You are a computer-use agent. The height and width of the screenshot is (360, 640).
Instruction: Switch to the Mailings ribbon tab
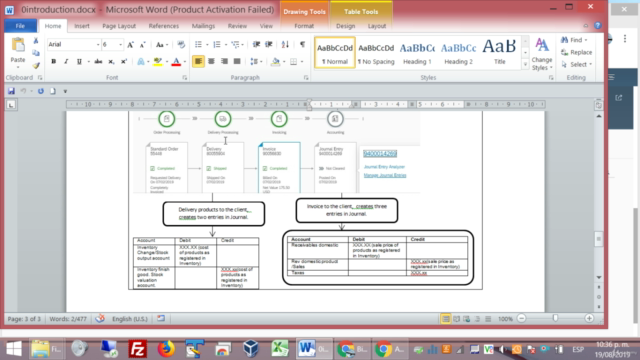[203, 26]
